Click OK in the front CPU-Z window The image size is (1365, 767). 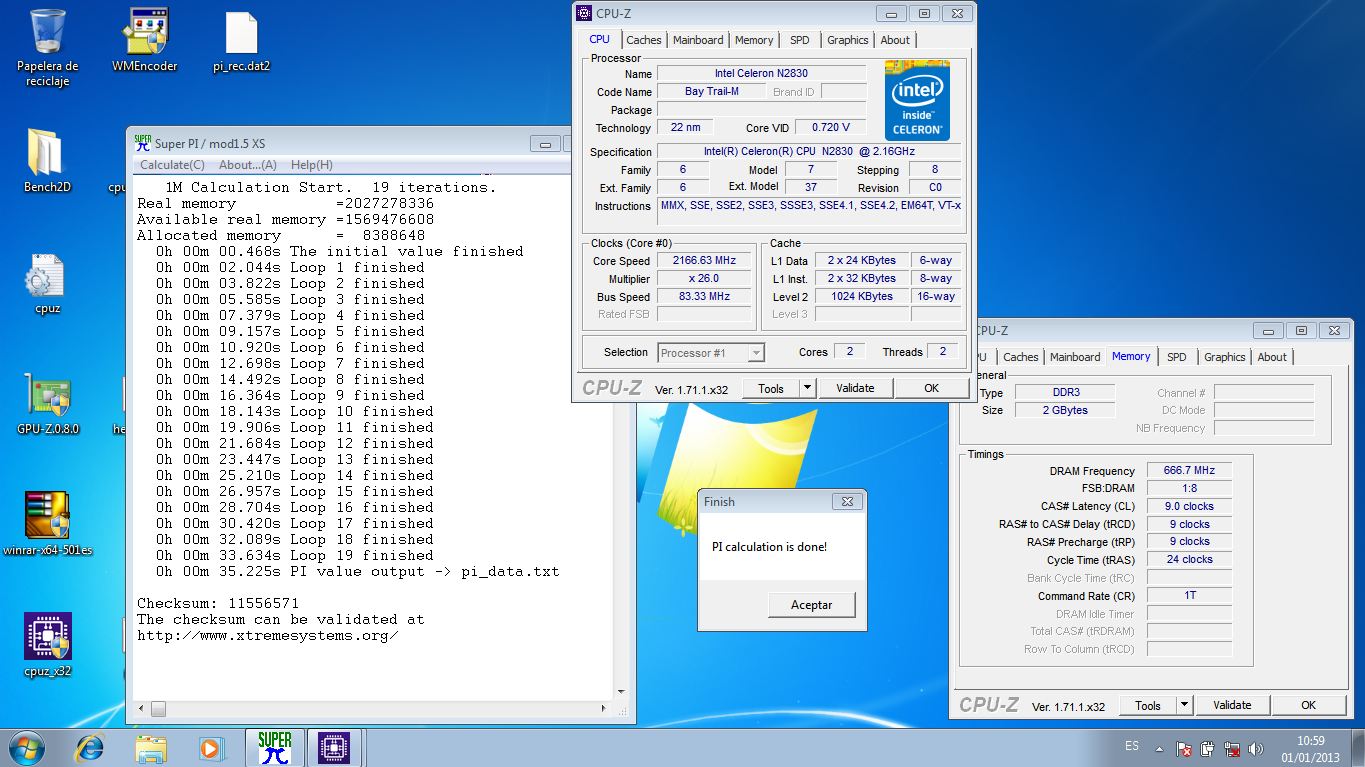(931, 388)
